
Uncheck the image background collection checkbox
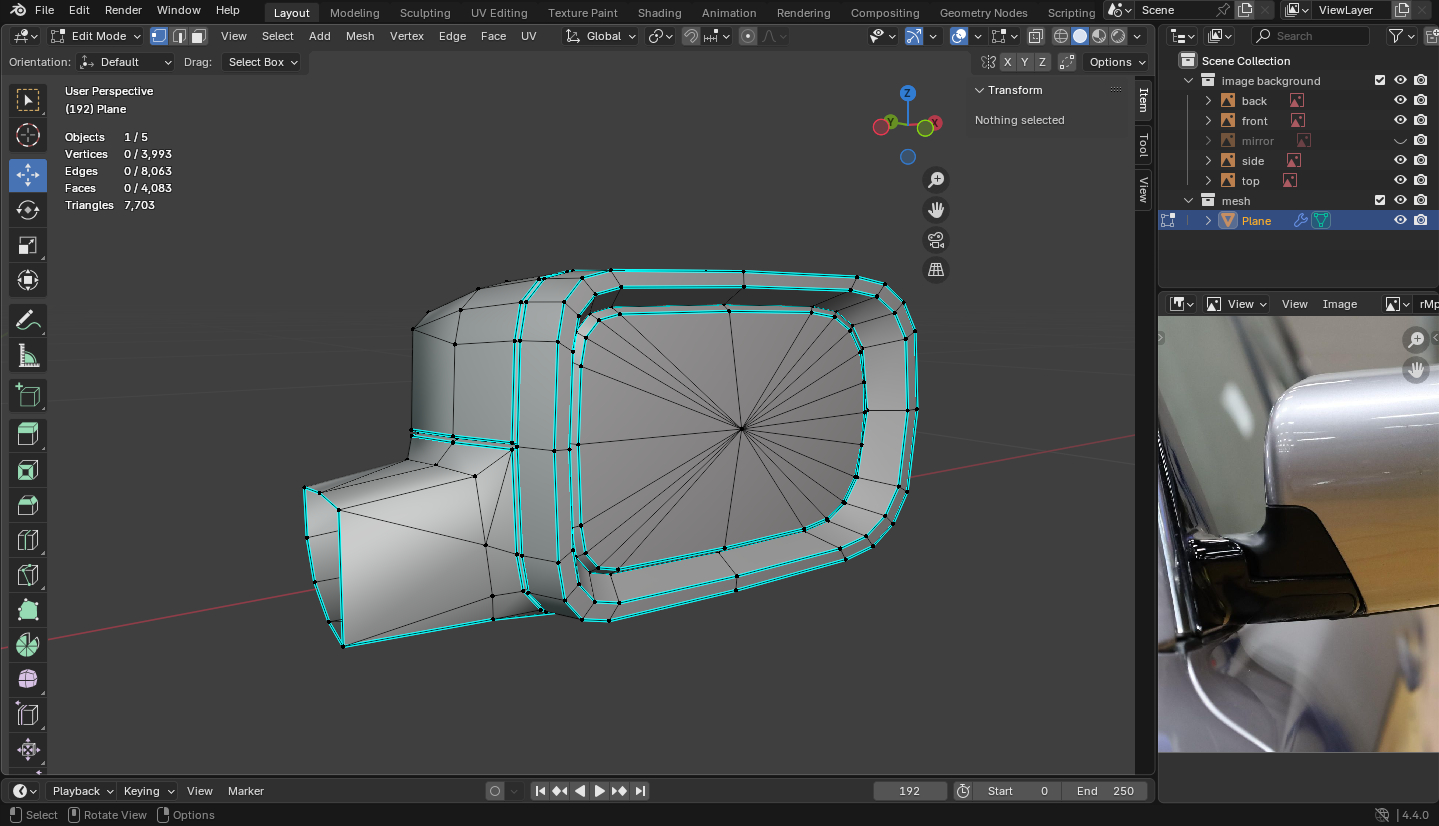(x=1380, y=81)
